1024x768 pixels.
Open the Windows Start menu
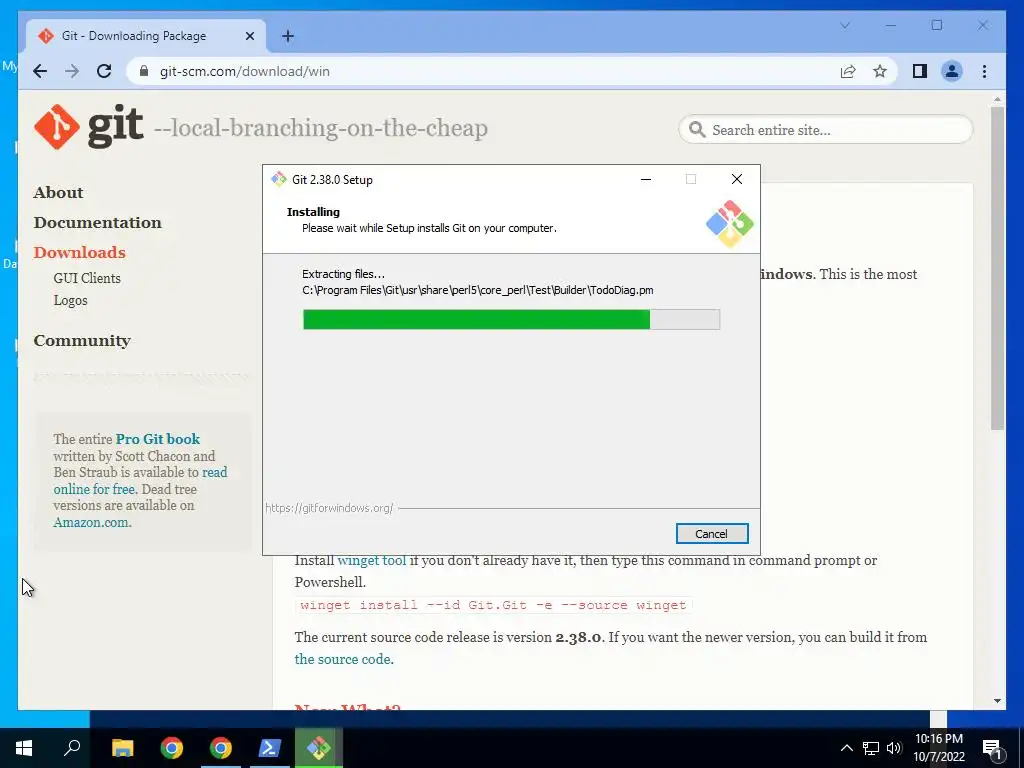(x=24, y=748)
